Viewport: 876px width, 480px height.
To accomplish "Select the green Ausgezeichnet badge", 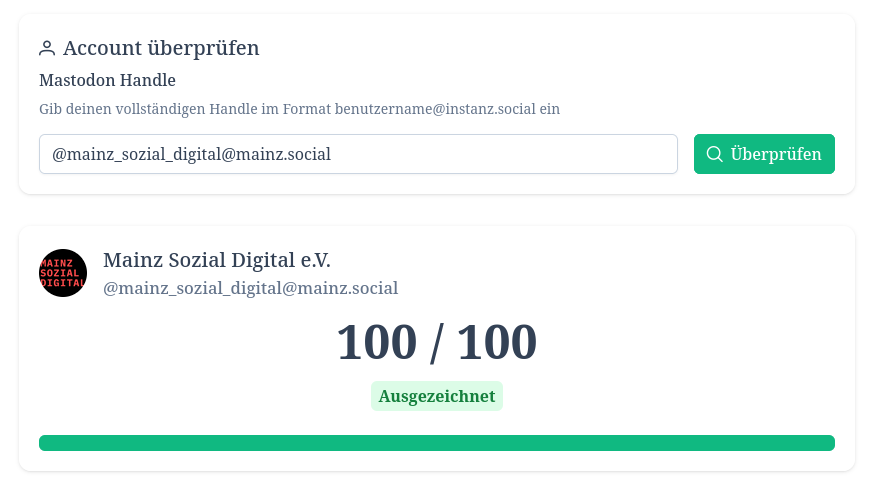I will (x=436, y=396).
